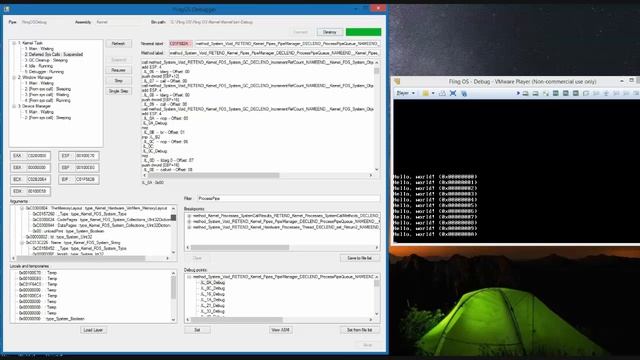Select the CodePages argument row
Viewport: 640px width, 360px height.
click(x=101, y=220)
